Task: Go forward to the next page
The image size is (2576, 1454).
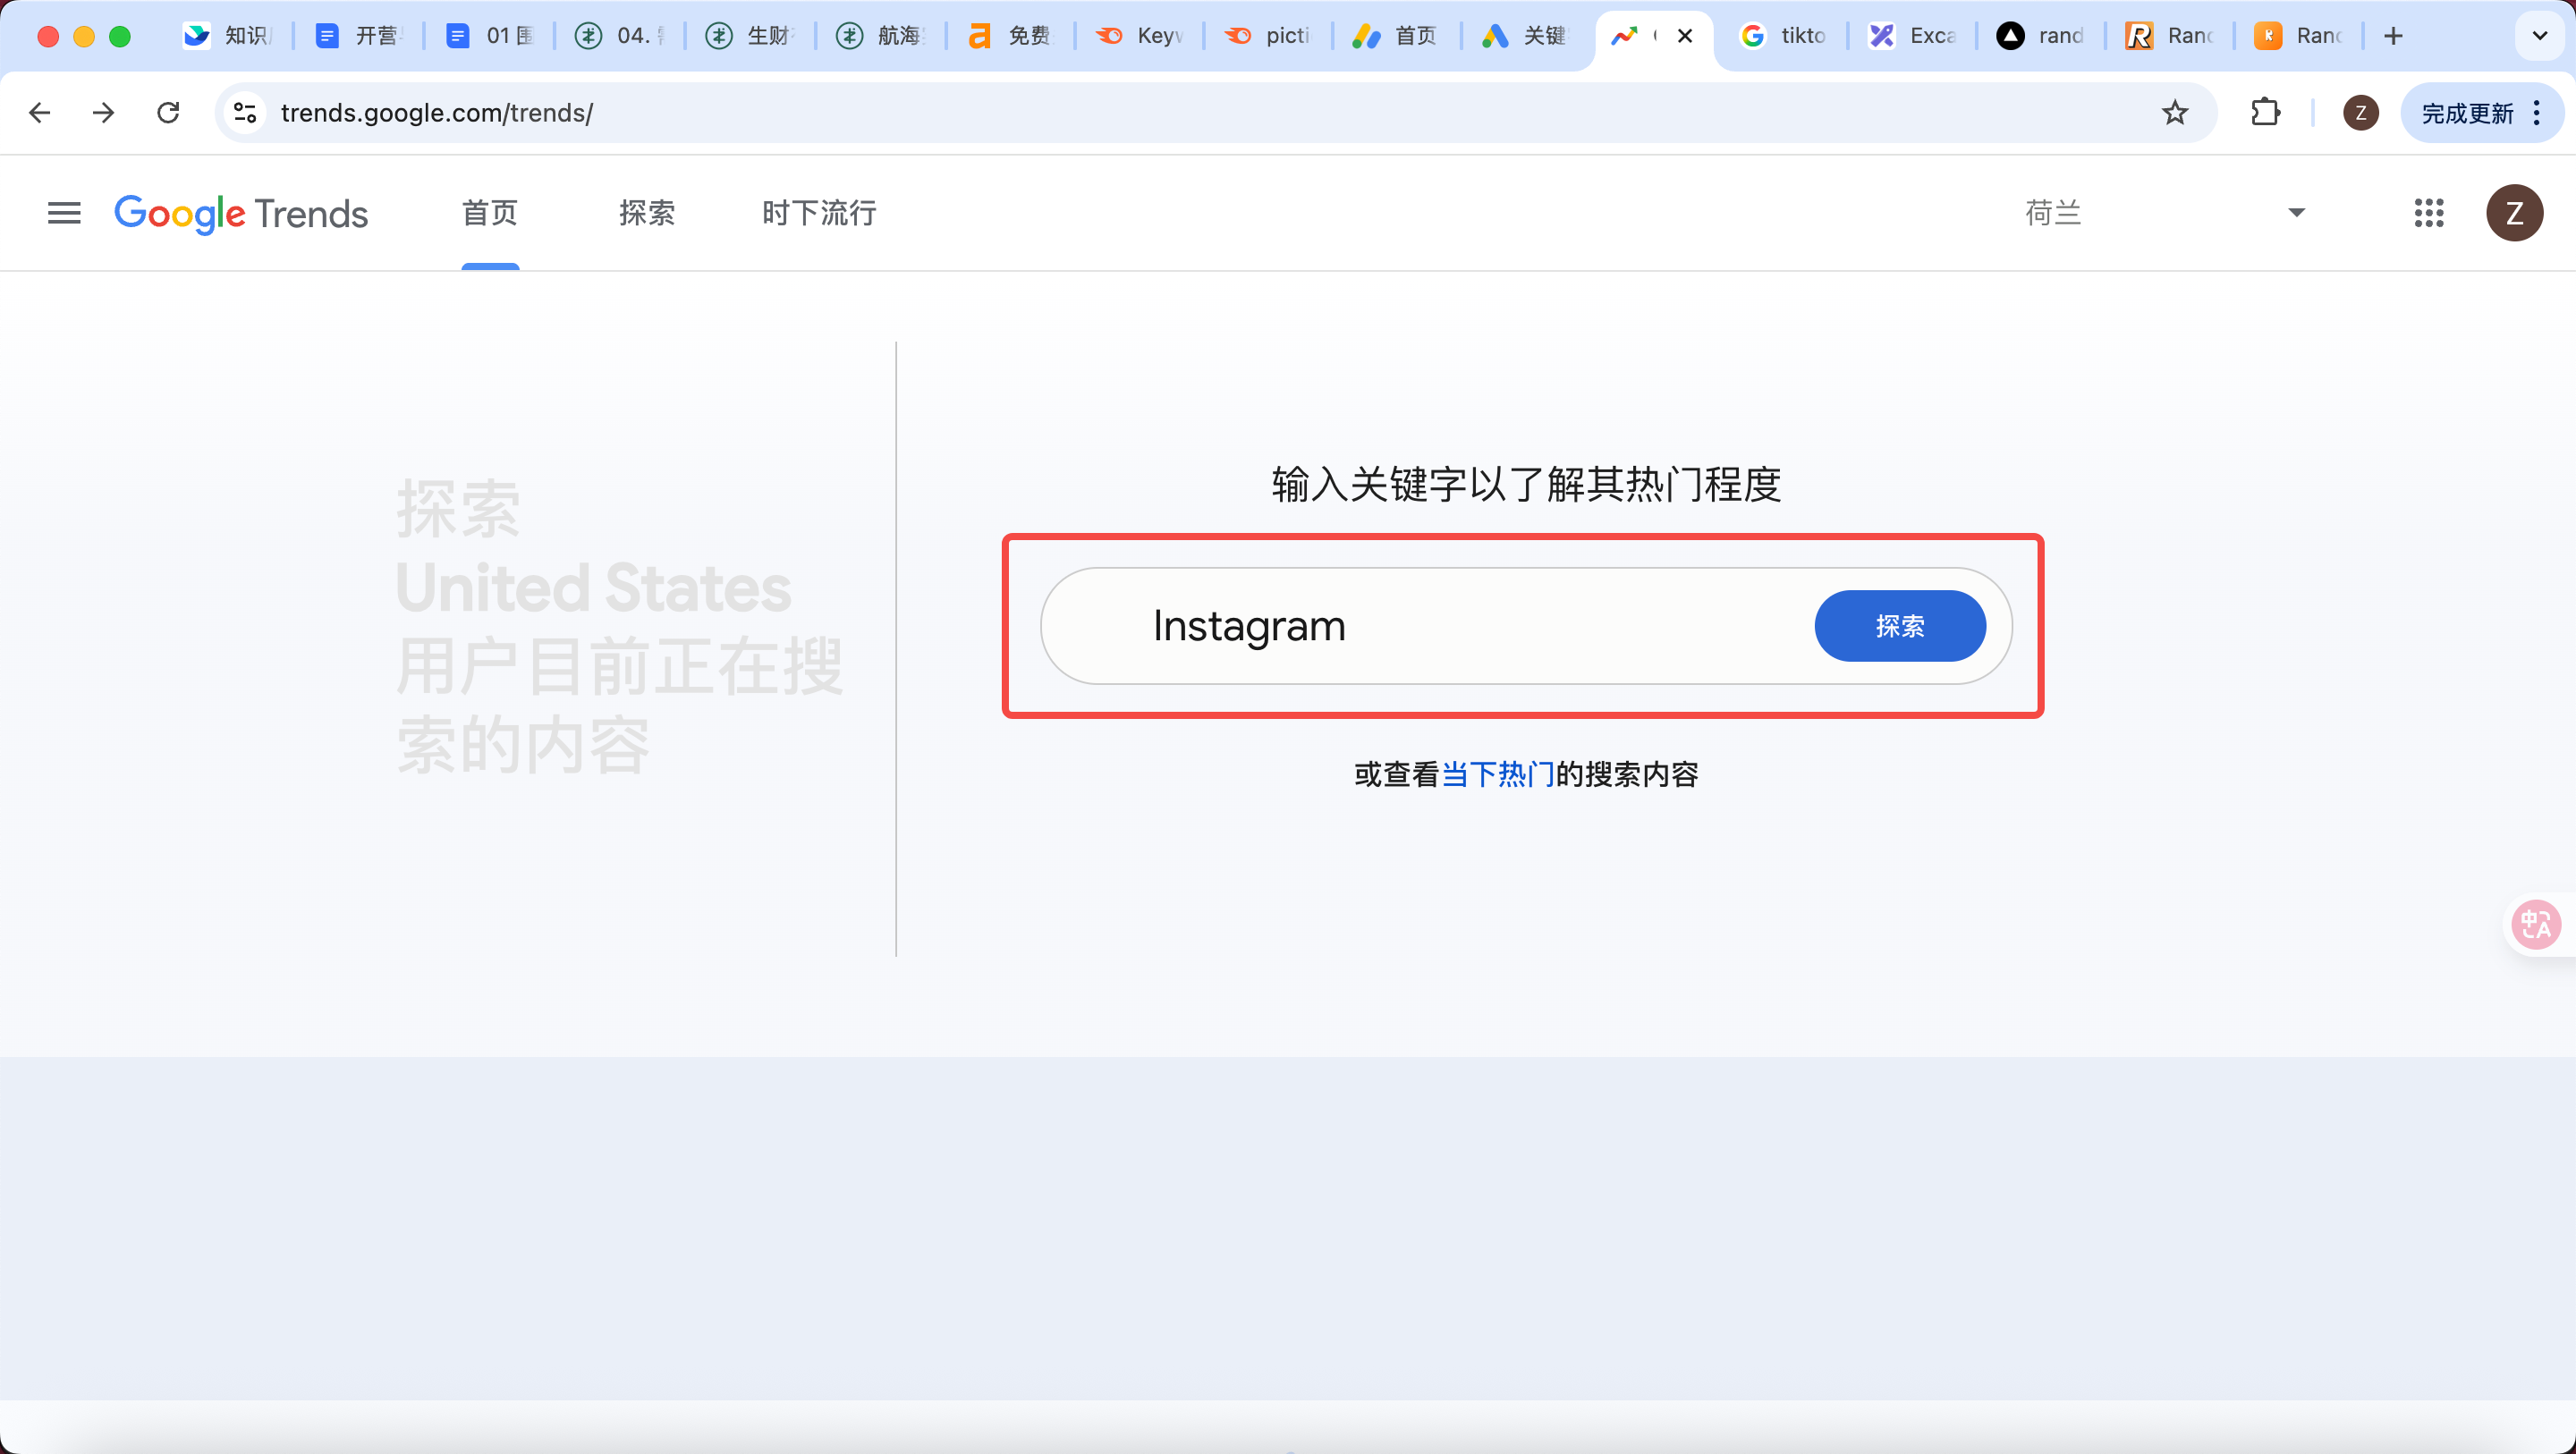Action: pyautogui.click(x=103, y=113)
